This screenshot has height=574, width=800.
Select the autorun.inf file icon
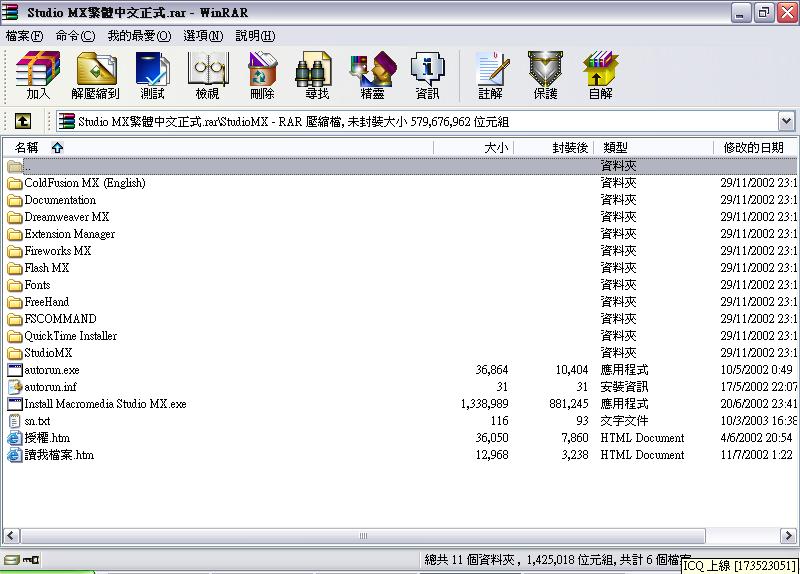[x=15, y=387]
